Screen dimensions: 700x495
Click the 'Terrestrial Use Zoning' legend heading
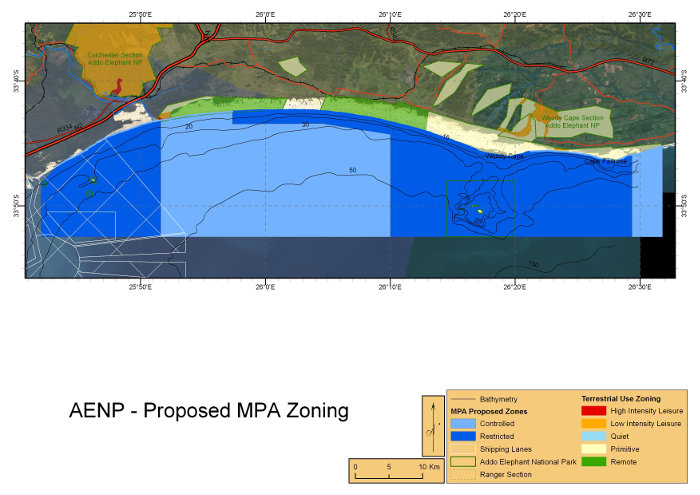pos(621,399)
